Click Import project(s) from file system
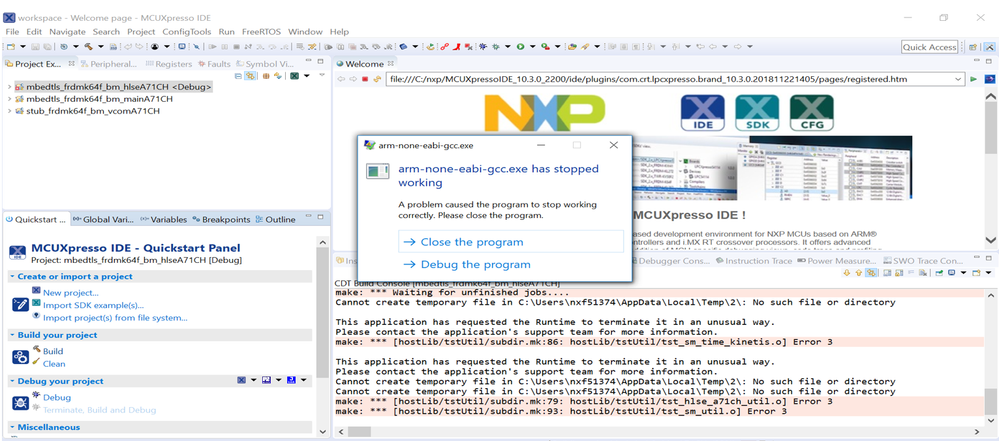This screenshot has width=999, height=441. click(115, 317)
